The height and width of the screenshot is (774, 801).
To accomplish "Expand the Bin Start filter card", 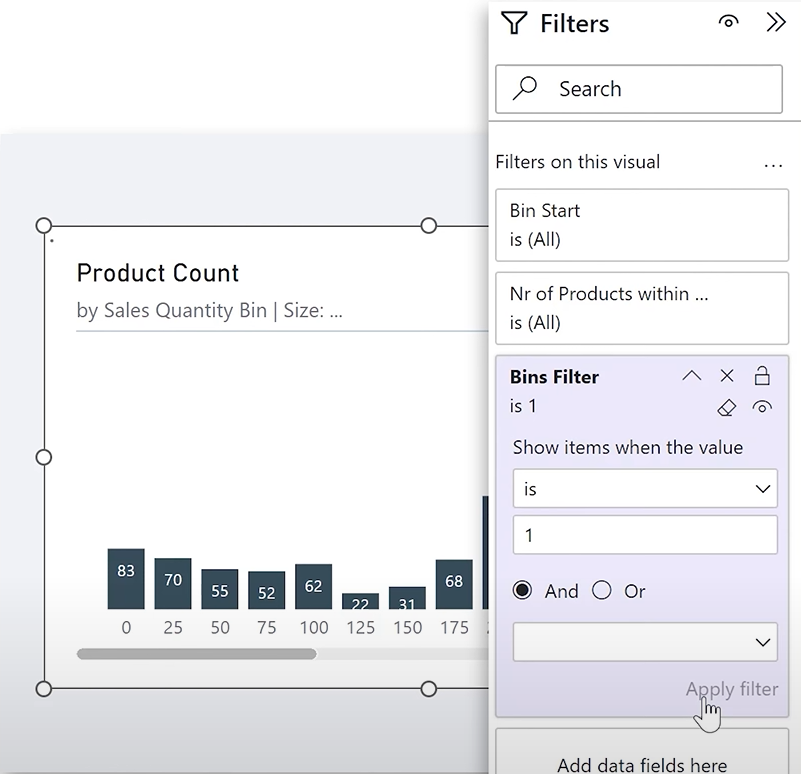I will pos(642,225).
